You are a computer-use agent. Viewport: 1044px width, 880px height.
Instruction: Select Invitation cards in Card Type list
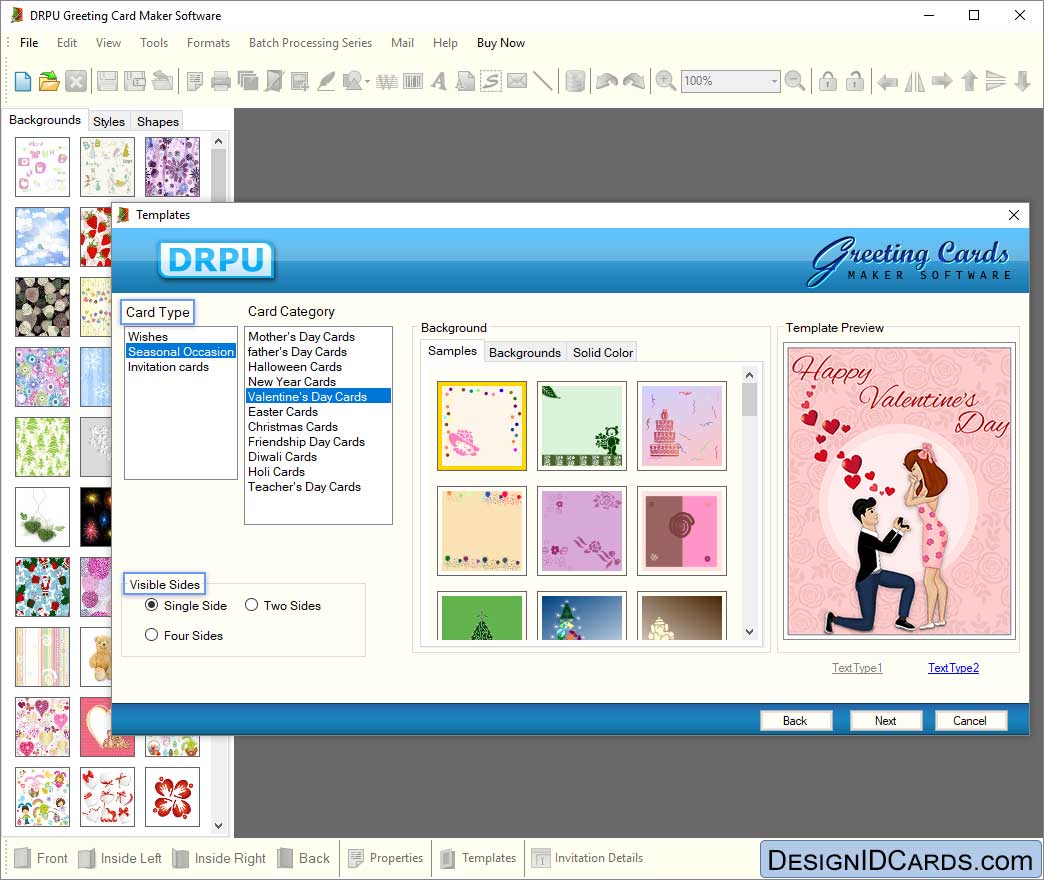180,367
